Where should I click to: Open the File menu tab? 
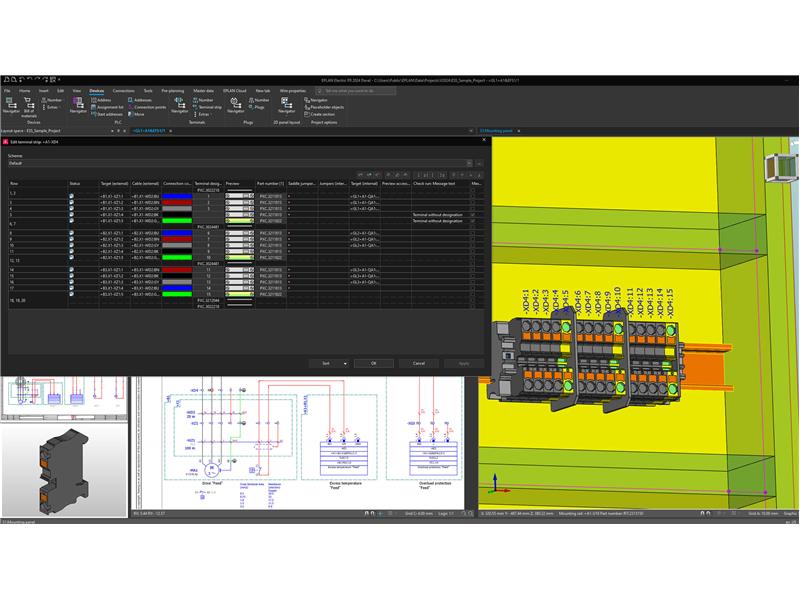point(7,91)
